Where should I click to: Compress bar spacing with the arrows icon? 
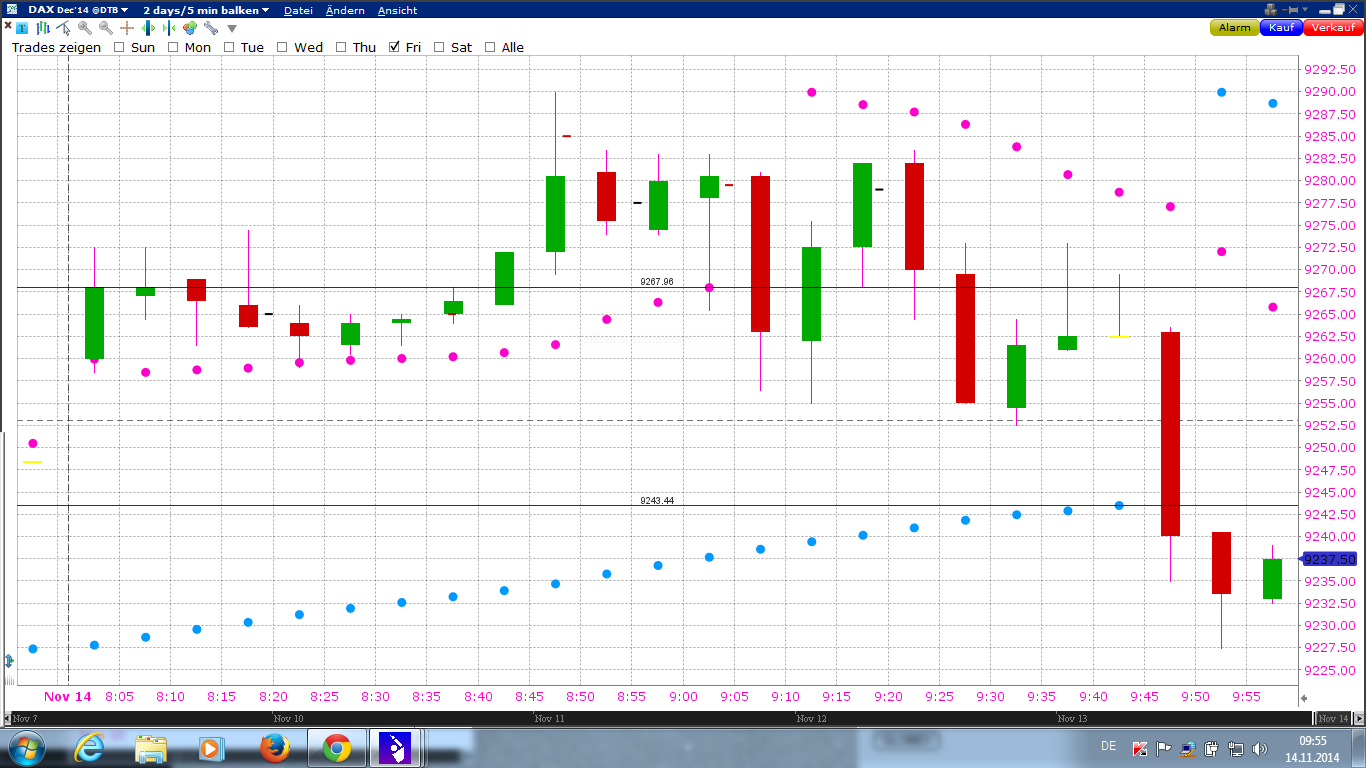click(169, 28)
